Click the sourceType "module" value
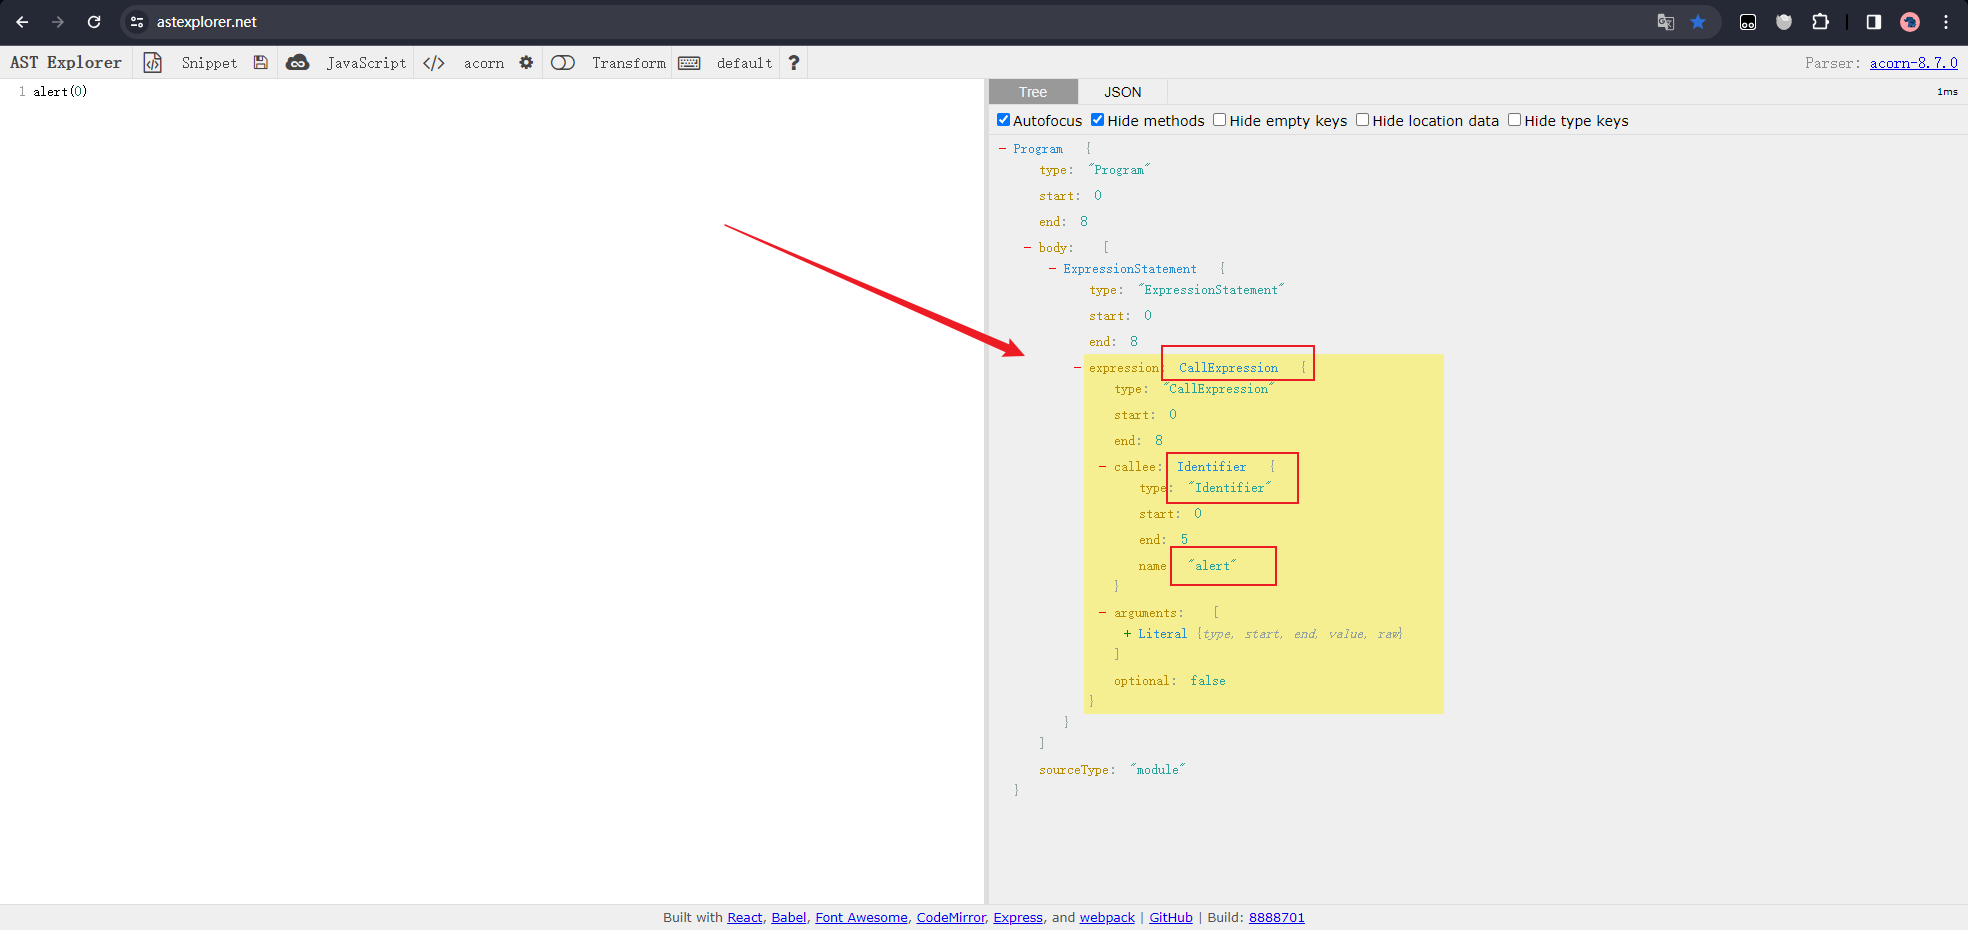1968x930 pixels. click(1157, 770)
